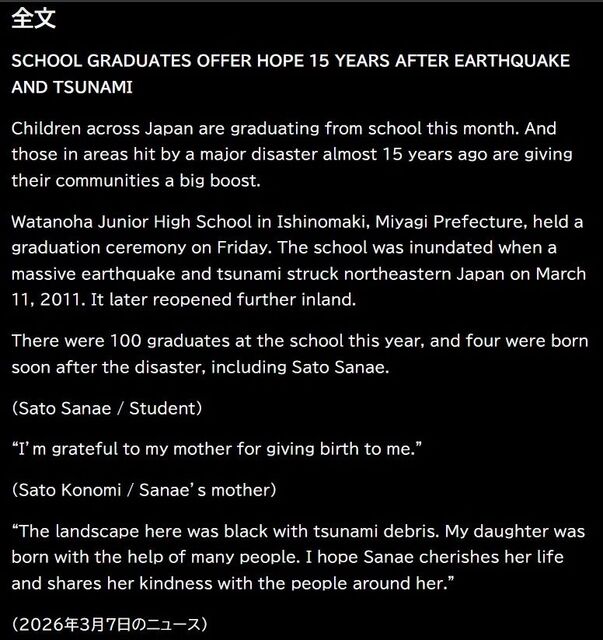Click 'landscape here was black with tsunami debris'
This screenshot has height=640, width=603.
point(247,531)
